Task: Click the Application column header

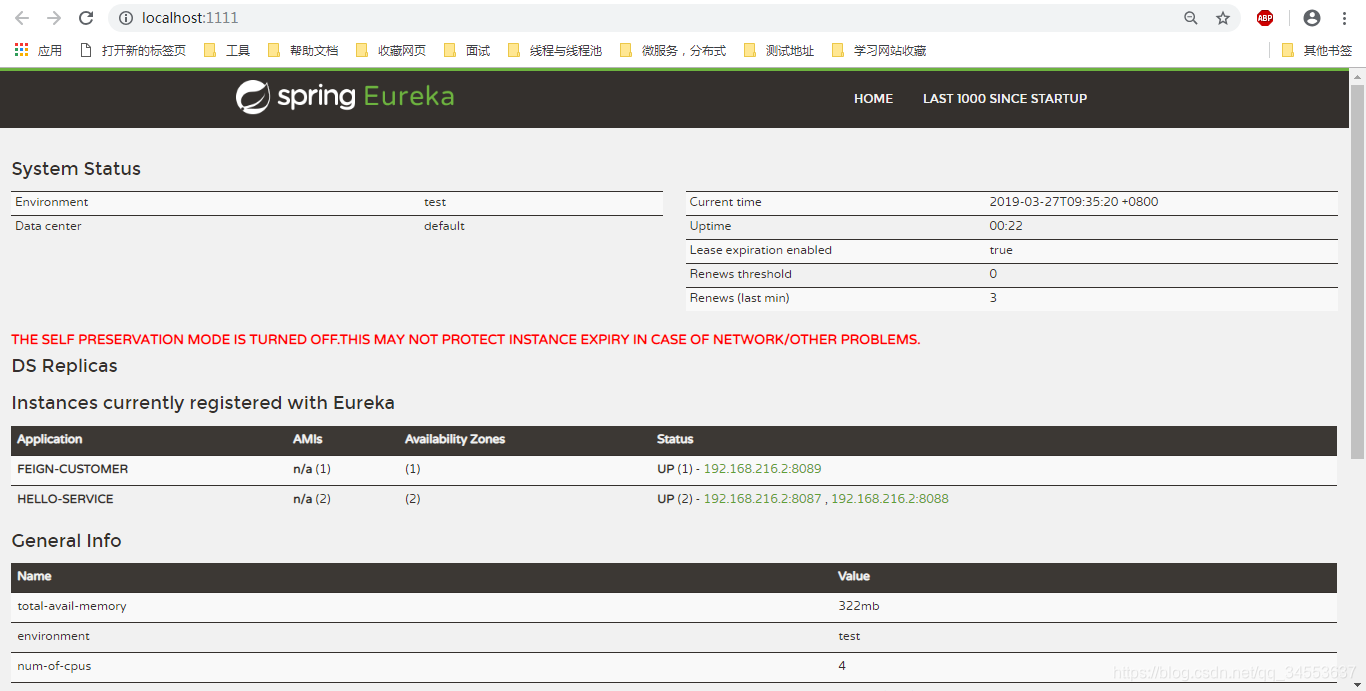Action: (50, 439)
